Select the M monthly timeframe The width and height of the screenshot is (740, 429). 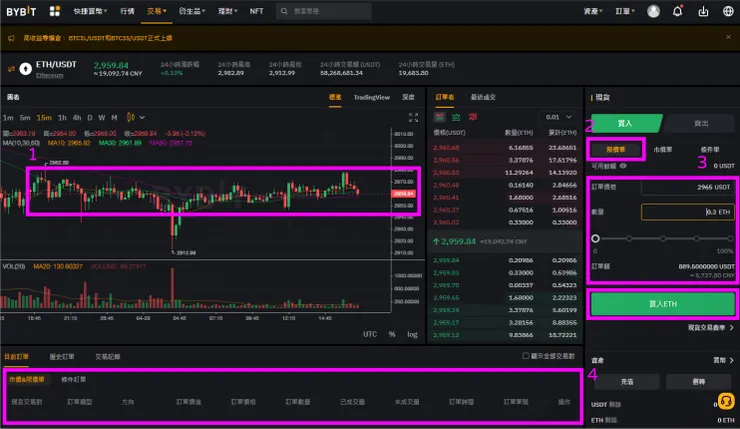(x=114, y=118)
